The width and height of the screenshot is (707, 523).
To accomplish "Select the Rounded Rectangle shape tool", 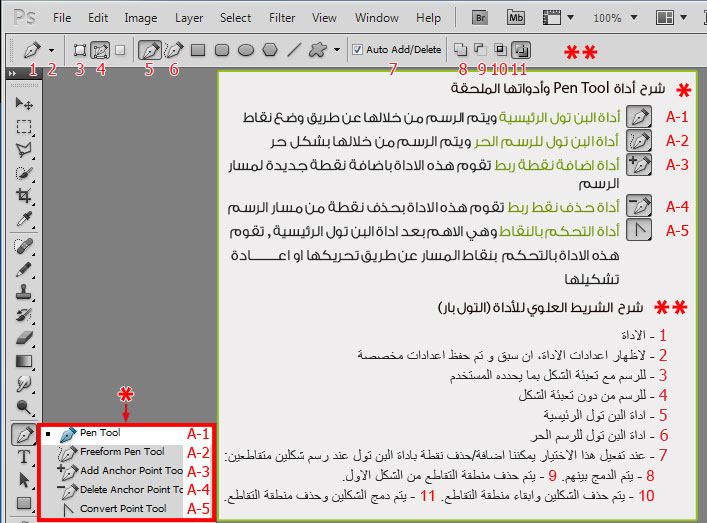I will pos(222,50).
